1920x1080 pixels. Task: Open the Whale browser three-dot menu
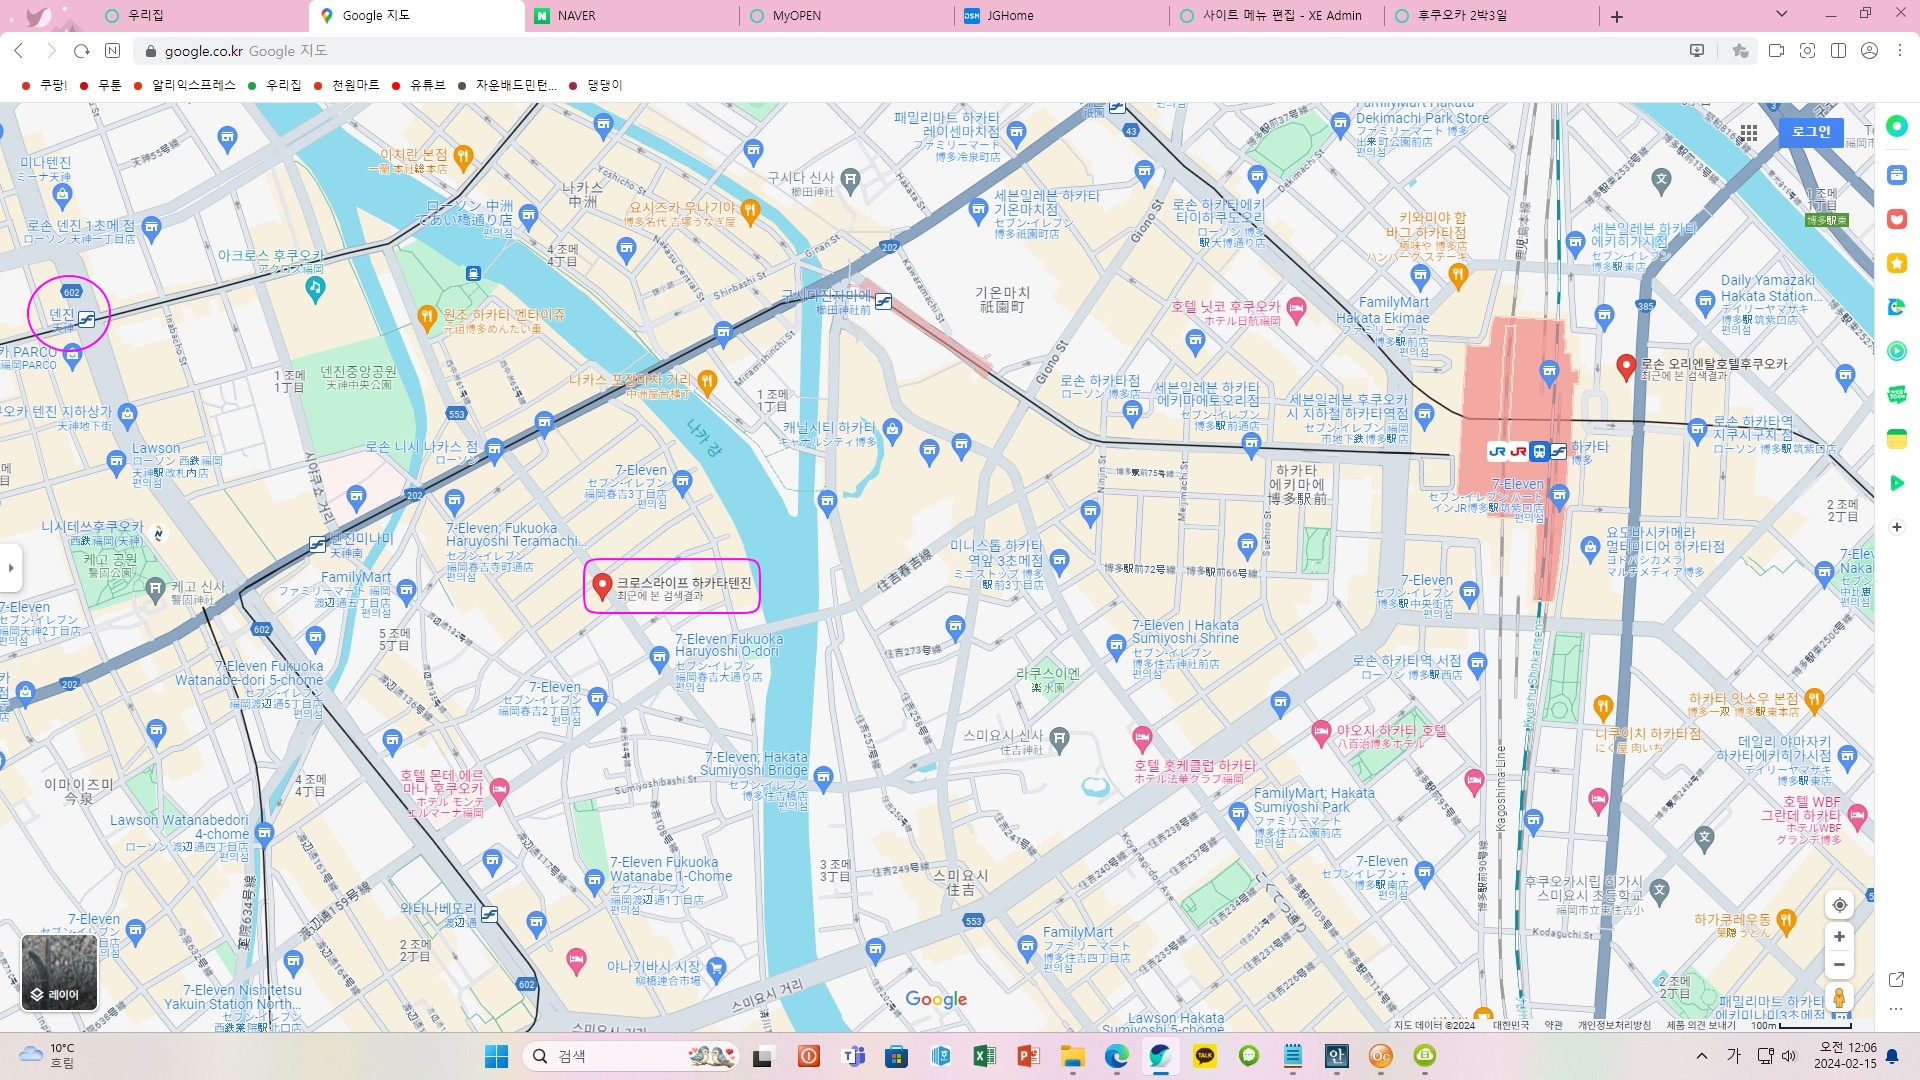coord(1900,51)
